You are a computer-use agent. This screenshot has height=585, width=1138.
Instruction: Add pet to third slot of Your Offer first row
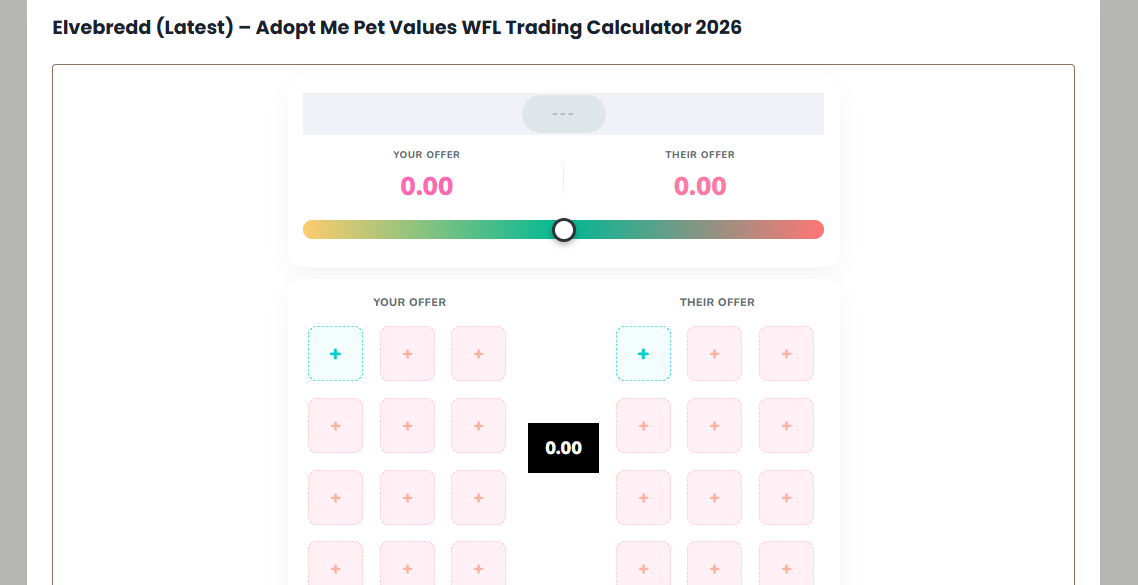[x=478, y=353]
